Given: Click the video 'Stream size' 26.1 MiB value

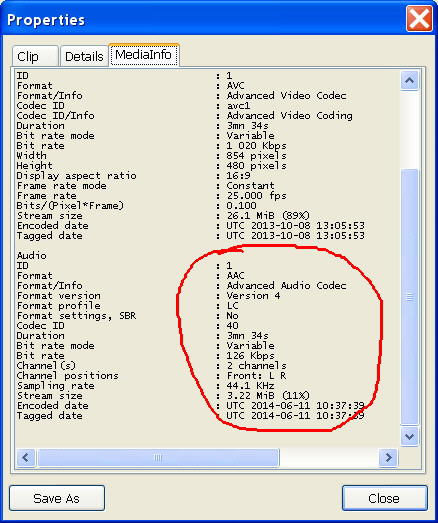Looking at the screenshot, I should coord(268,215).
